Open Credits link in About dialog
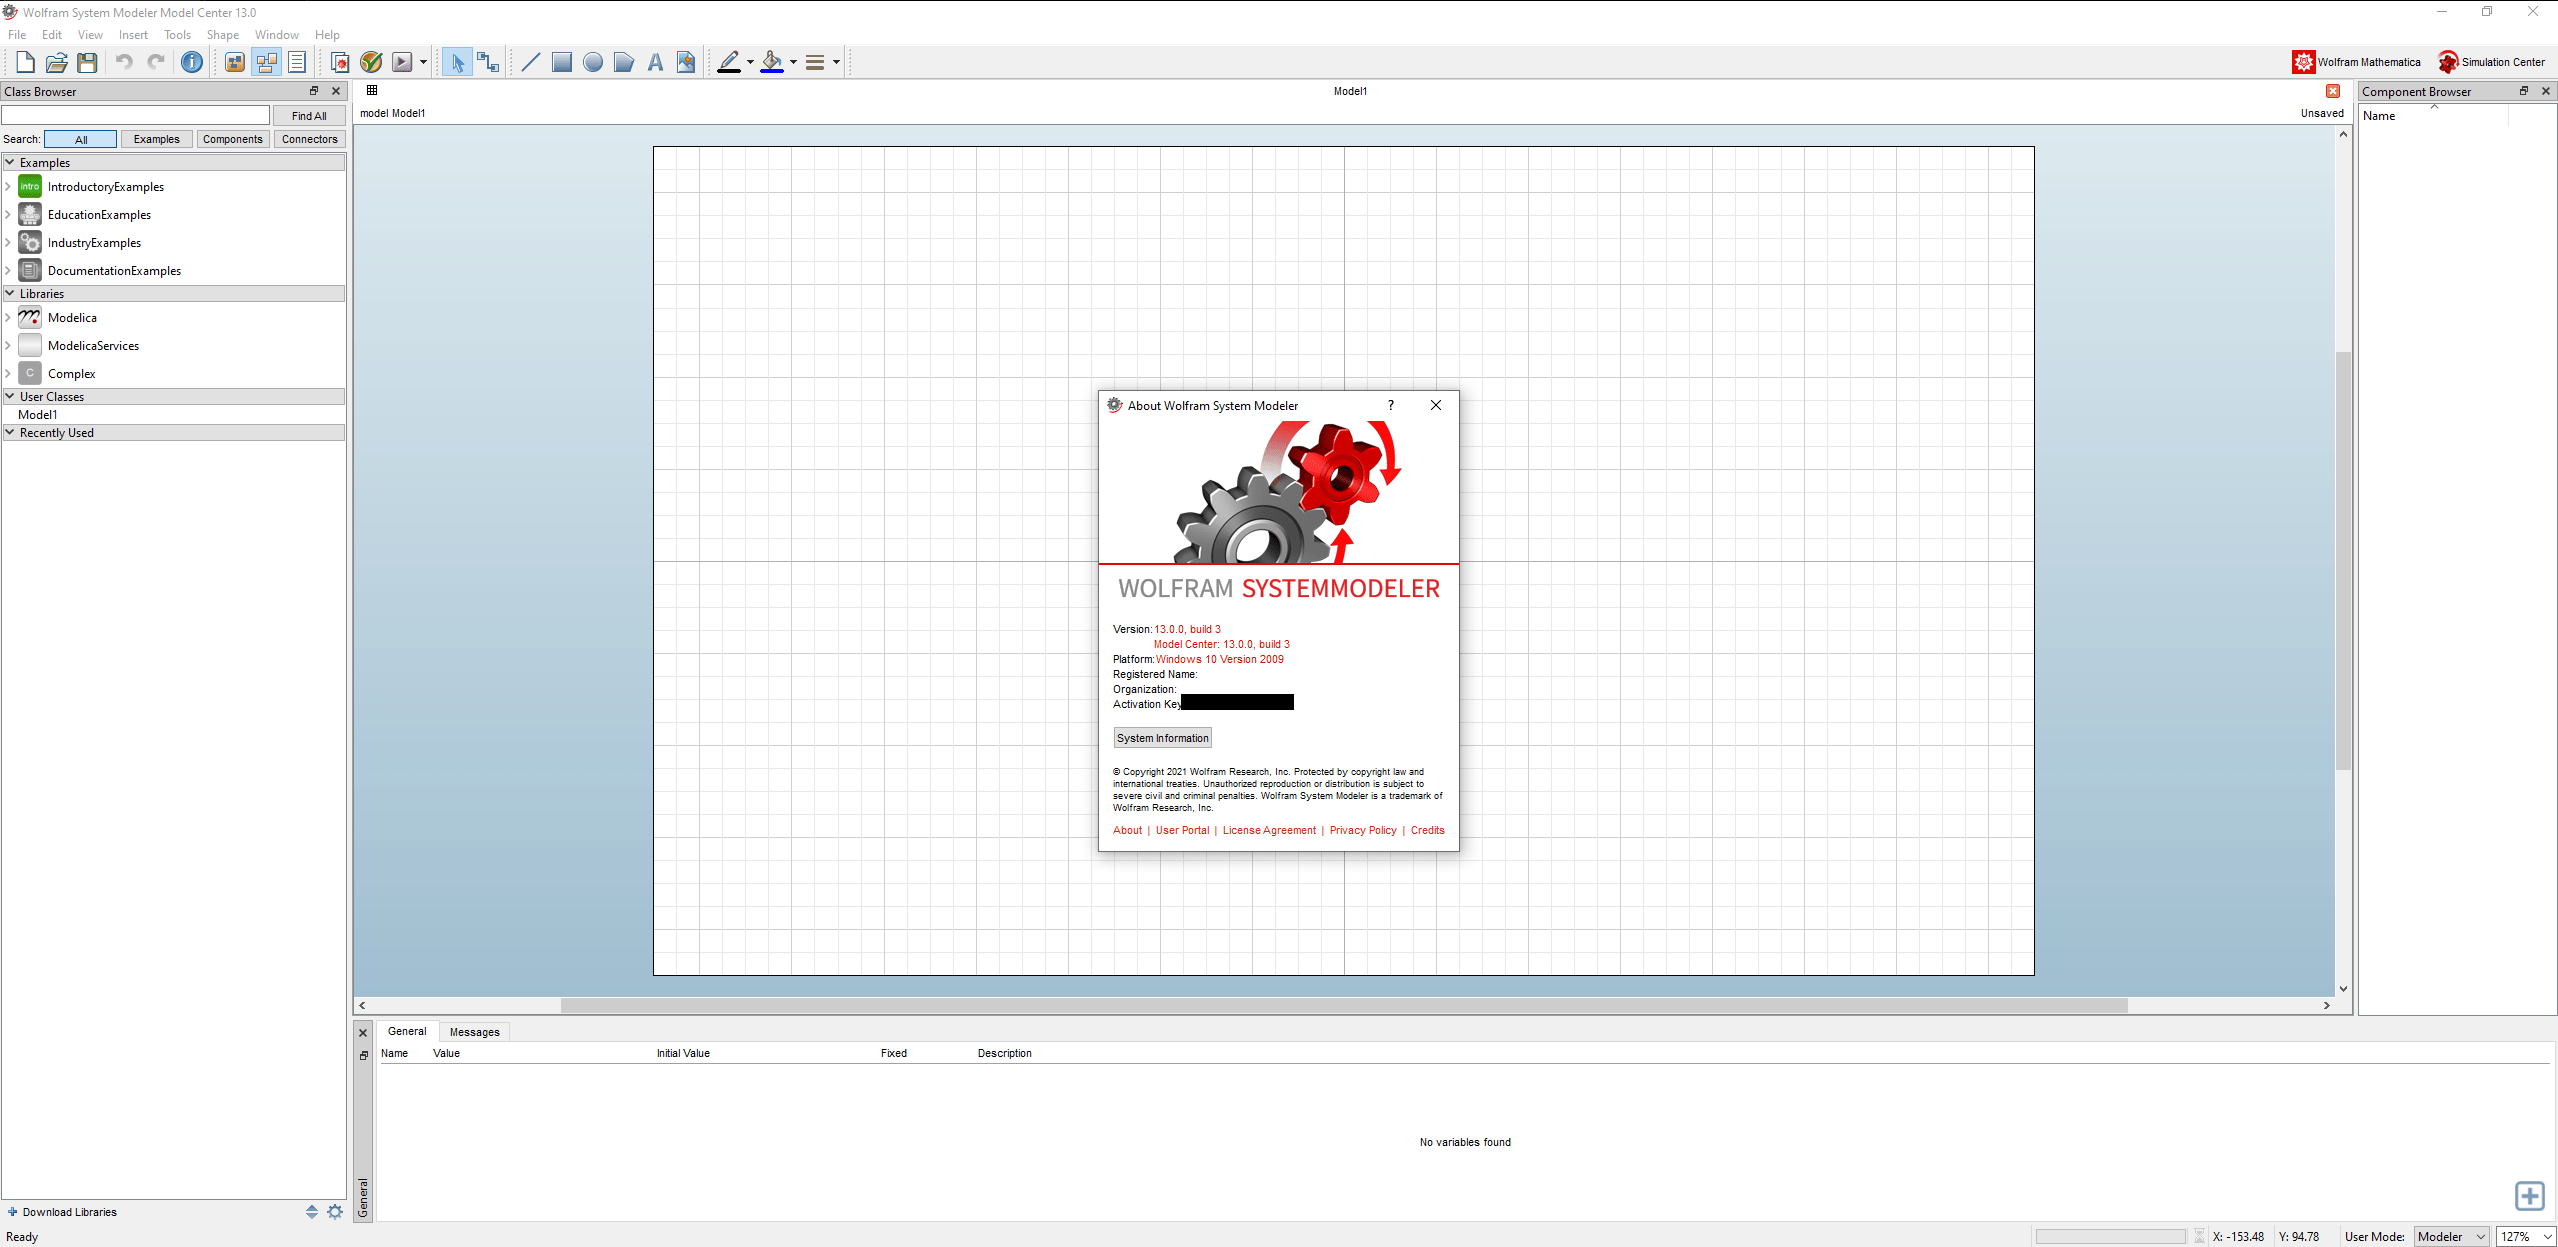This screenshot has width=2558, height=1247. tap(1427, 830)
